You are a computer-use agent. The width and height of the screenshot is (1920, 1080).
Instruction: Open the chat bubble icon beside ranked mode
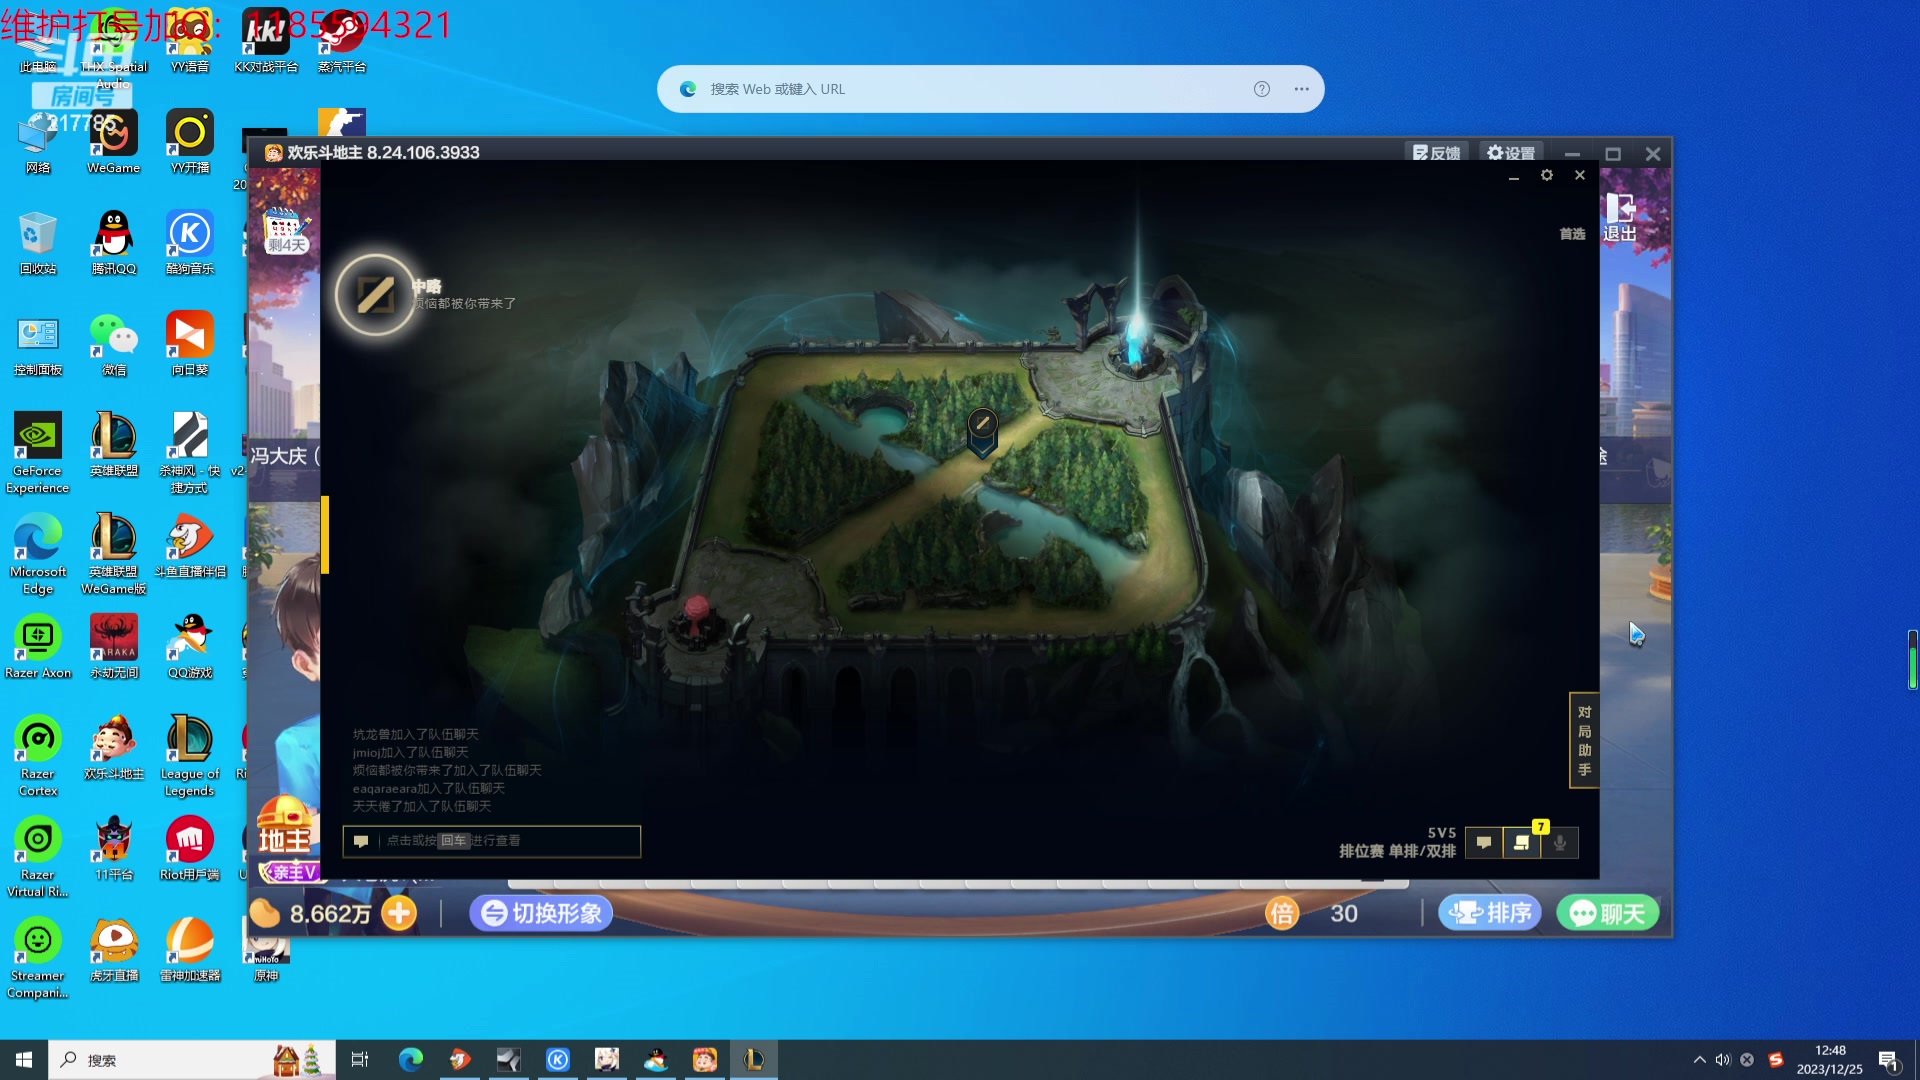click(1484, 843)
